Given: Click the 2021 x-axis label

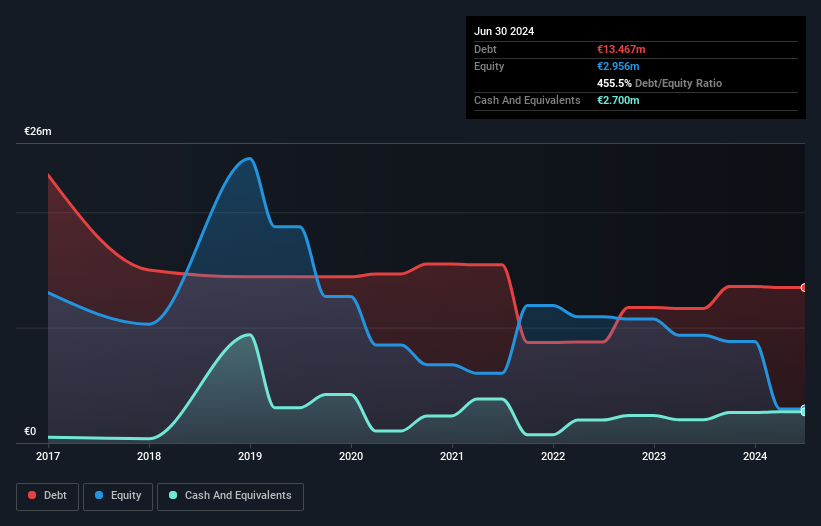Looking at the screenshot, I should point(452,456).
